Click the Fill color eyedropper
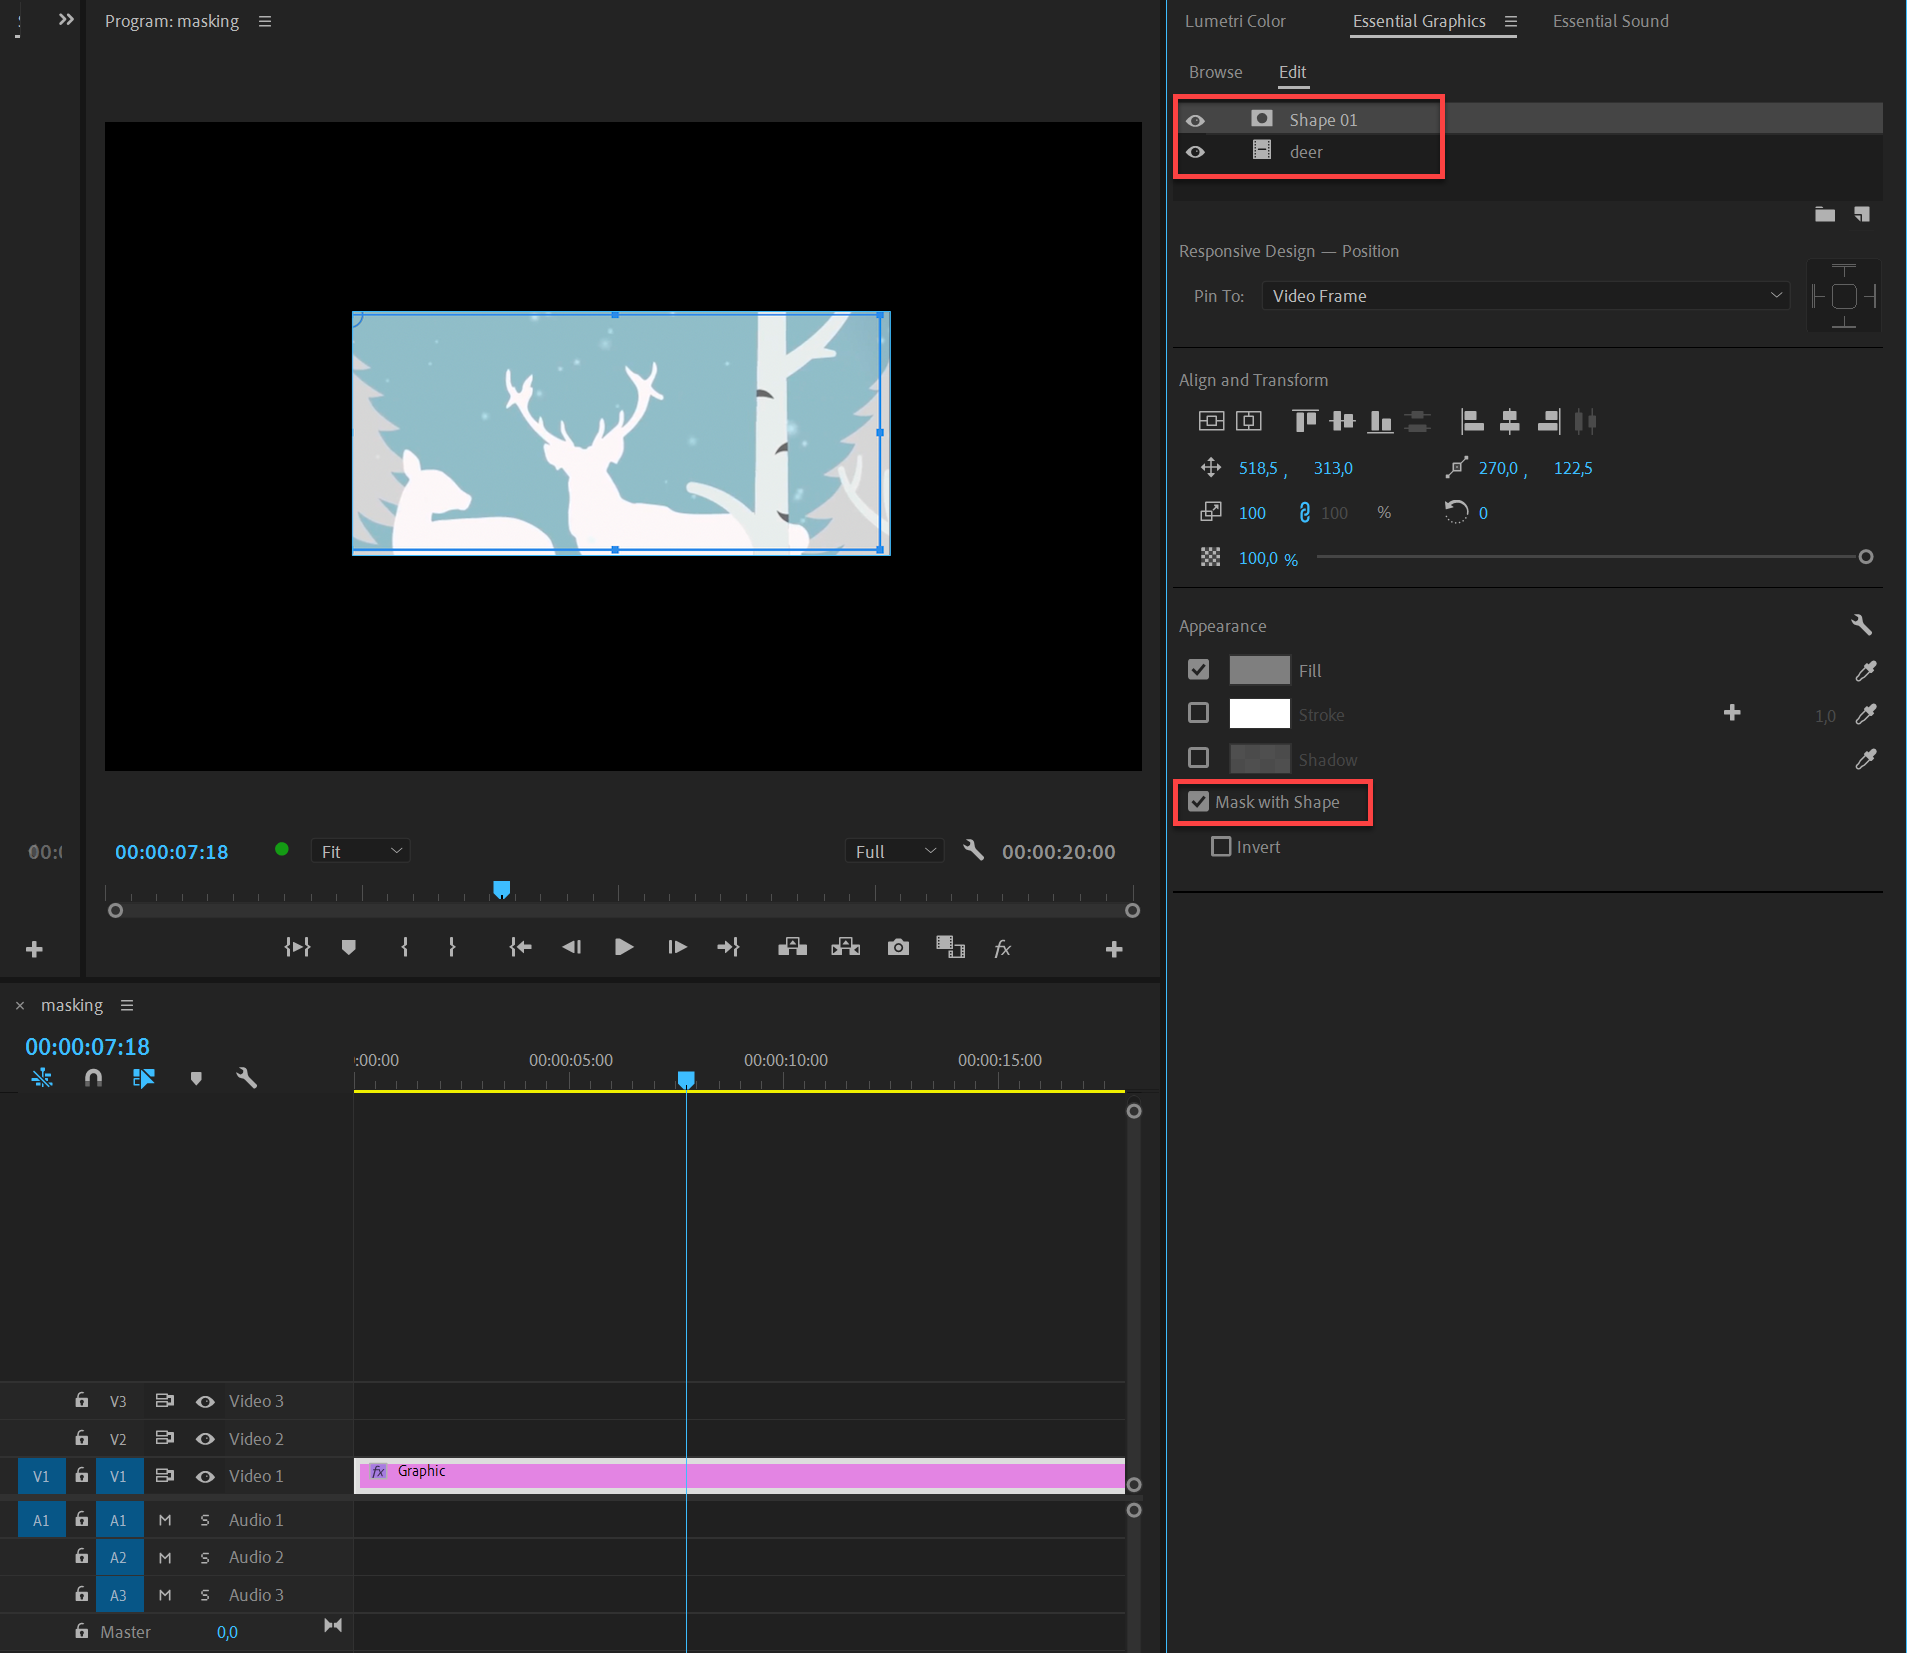Screen dimensions: 1907x1653 [x=1866, y=670]
